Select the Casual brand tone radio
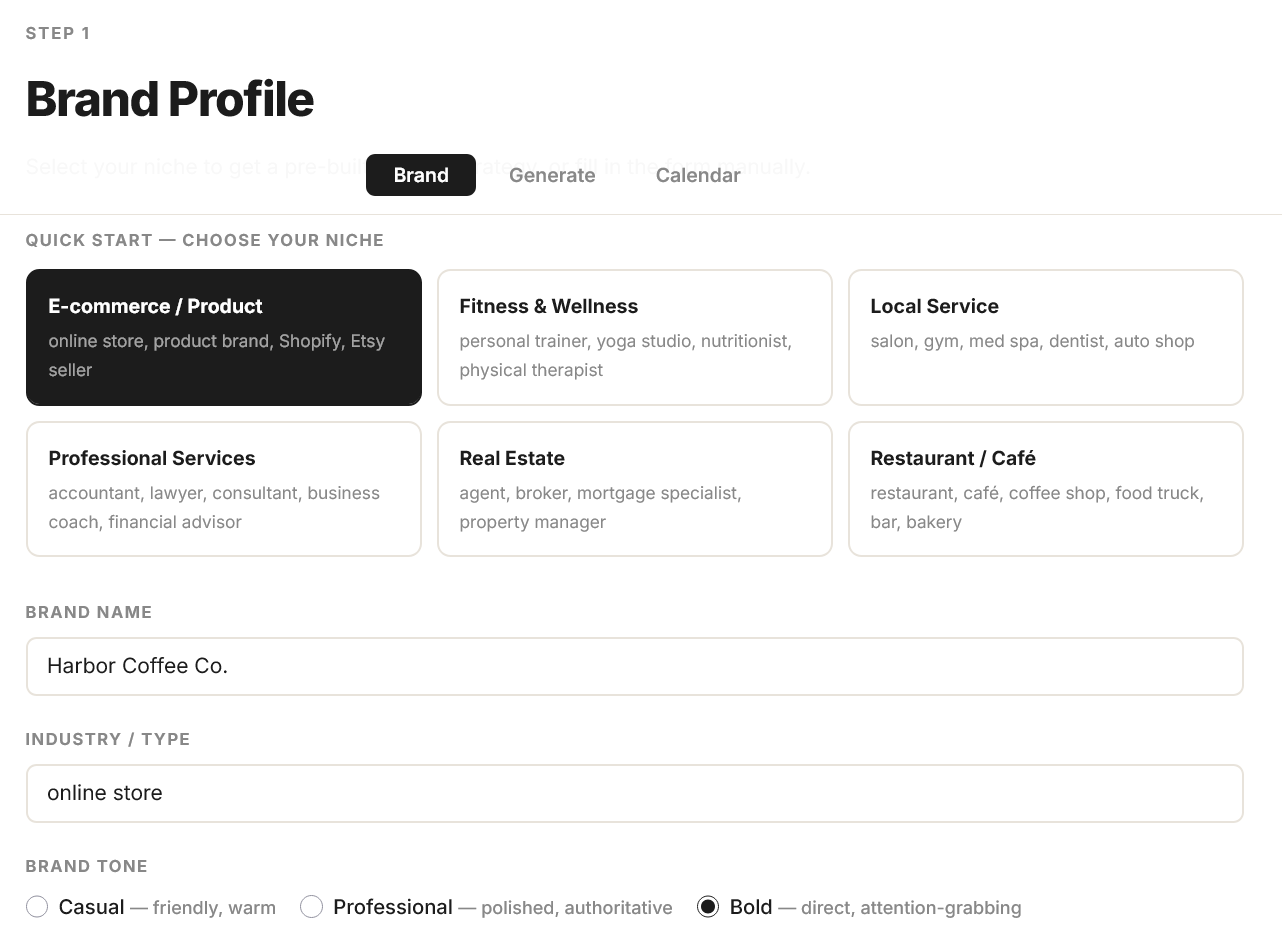Image resolution: width=1282 pixels, height=937 pixels. pos(37,907)
